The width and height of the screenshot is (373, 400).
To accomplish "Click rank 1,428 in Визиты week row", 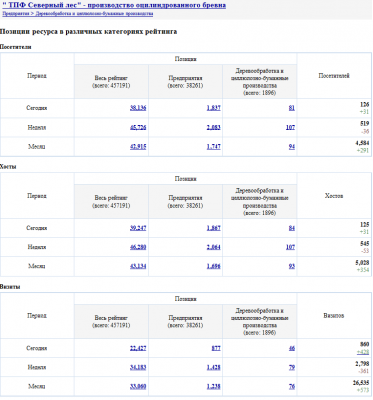I will coord(214,367).
